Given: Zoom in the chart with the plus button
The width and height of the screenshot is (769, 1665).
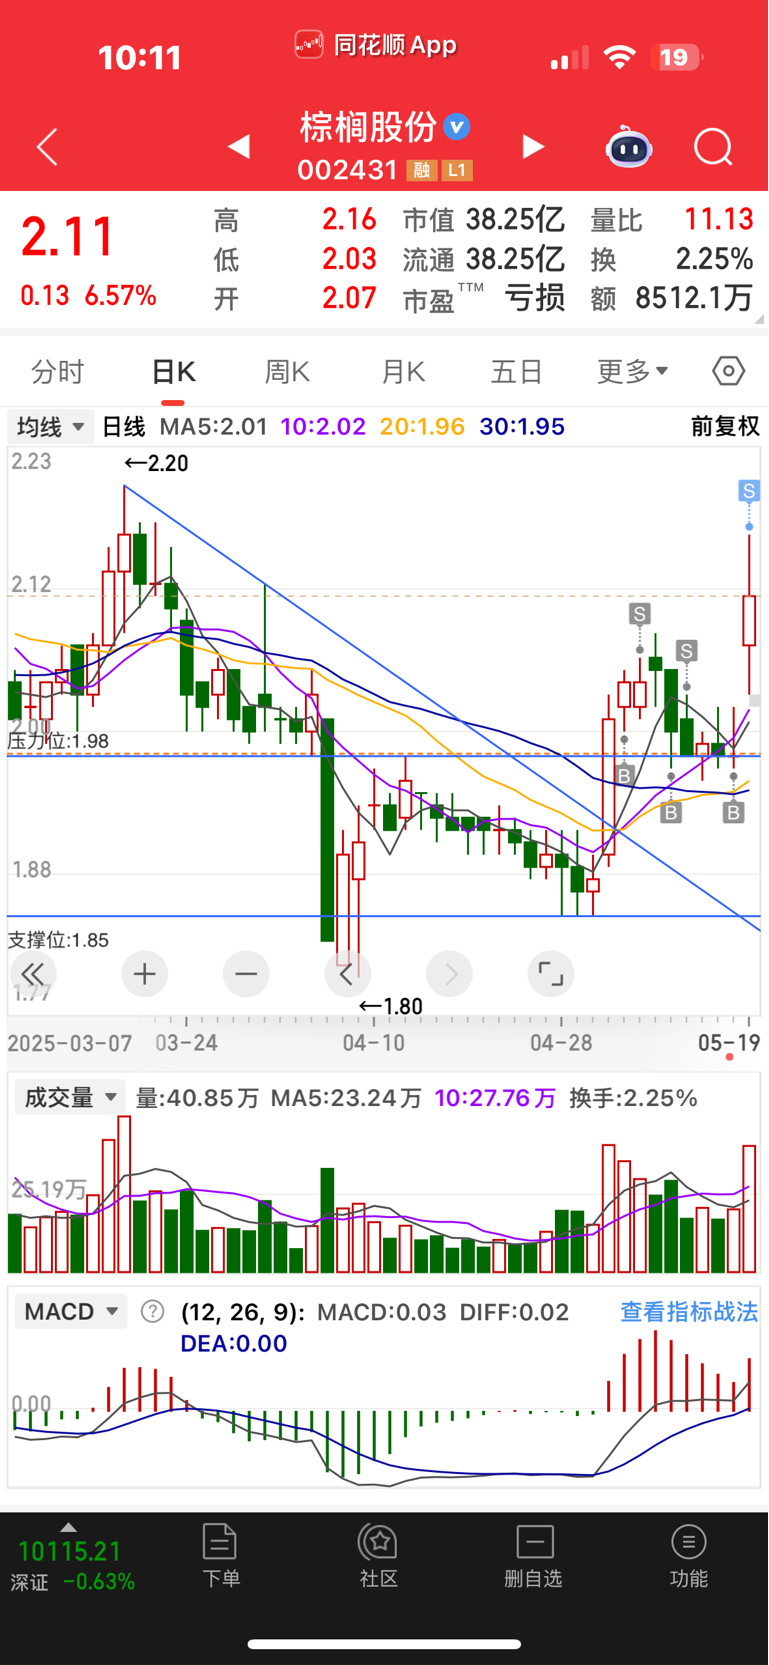Looking at the screenshot, I should pos(144,974).
